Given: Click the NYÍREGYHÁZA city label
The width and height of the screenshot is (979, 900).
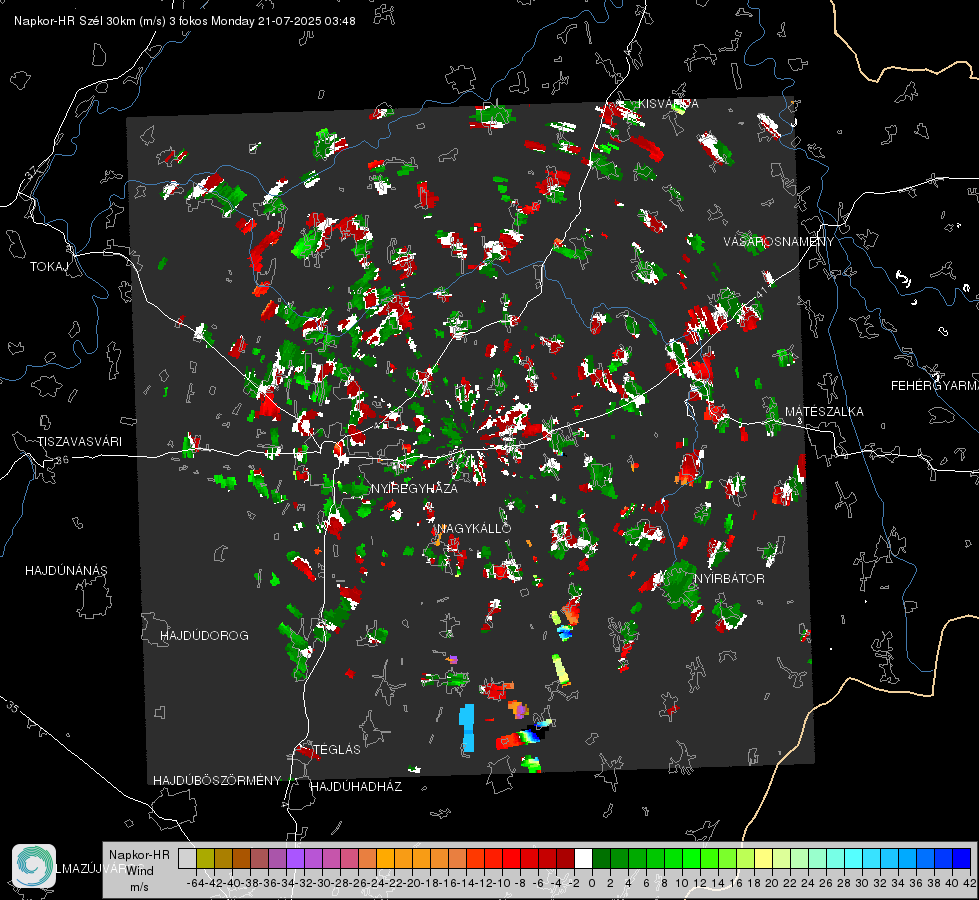Looking at the screenshot, I should [x=414, y=489].
